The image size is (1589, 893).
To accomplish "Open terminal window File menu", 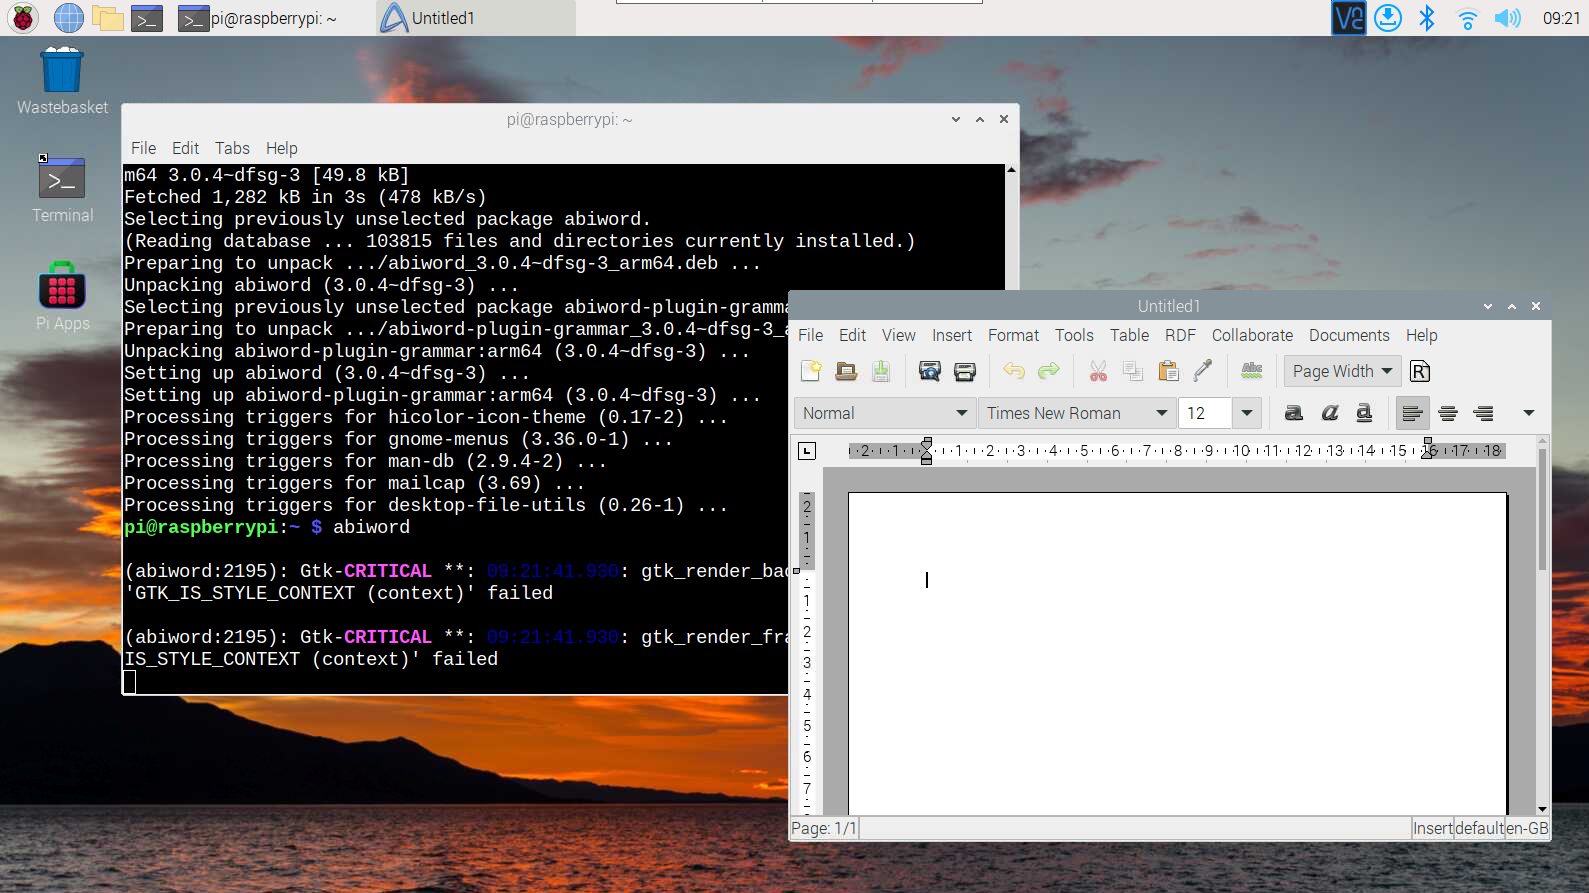I will [143, 148].
